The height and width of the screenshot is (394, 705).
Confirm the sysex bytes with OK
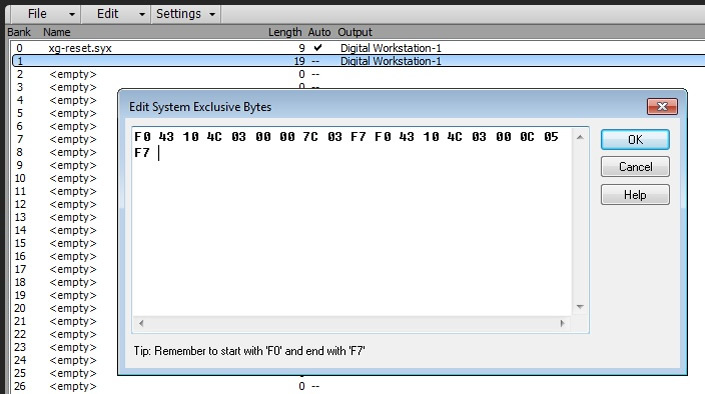(x=635, y=139)
